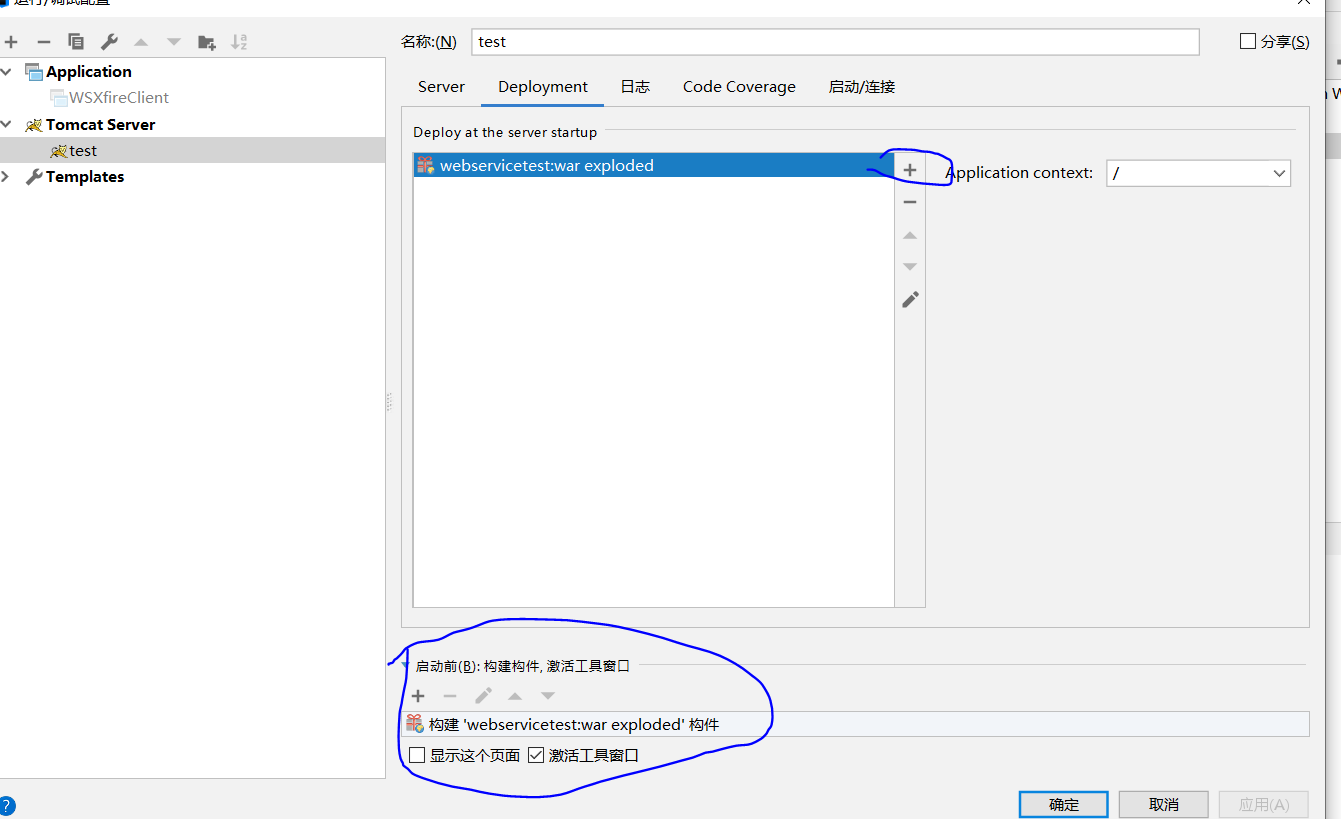1341x819 pixels.
Task: Switch to the Server tab
Action: 441,87
